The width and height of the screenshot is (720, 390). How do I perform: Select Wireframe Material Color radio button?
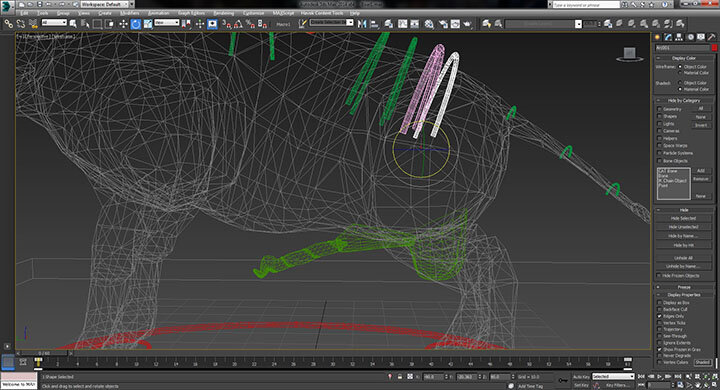pyautogui.click(x=681, y=73)
